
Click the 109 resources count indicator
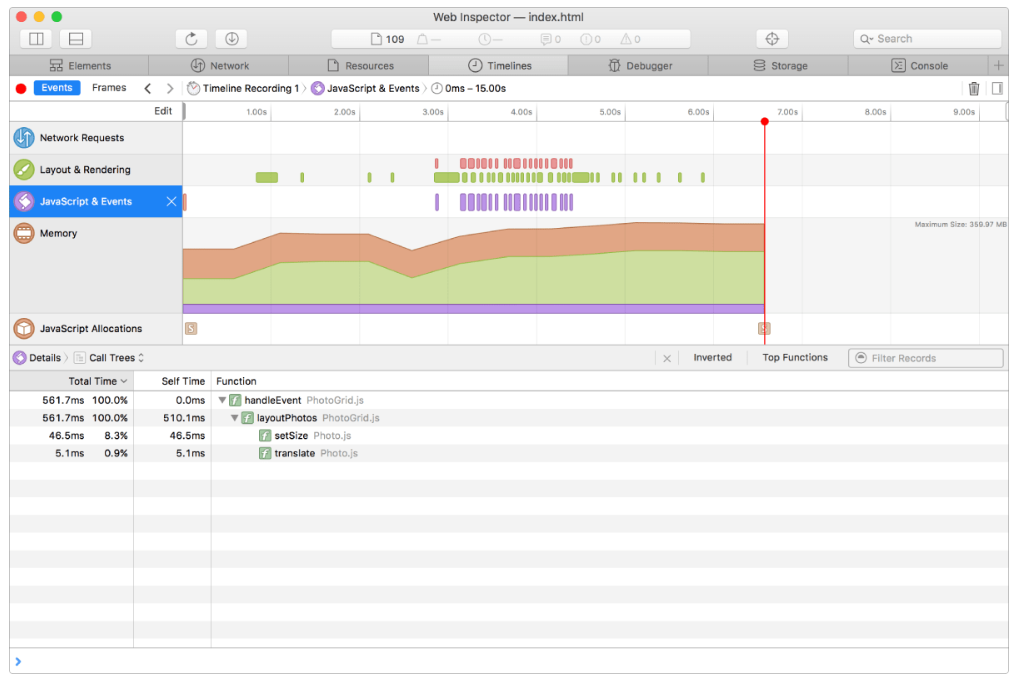tap(387, 39)
